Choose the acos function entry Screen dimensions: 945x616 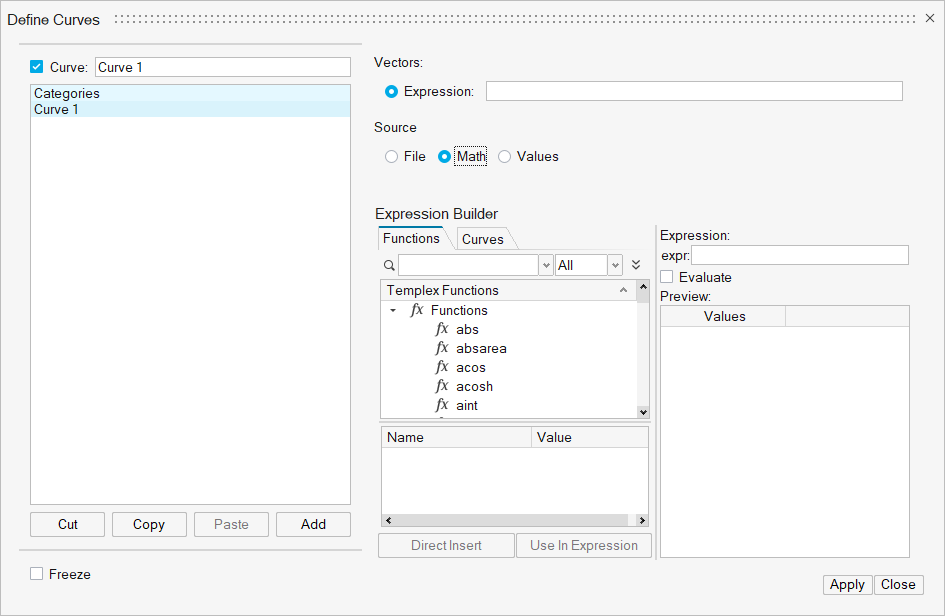click(470, 367)
